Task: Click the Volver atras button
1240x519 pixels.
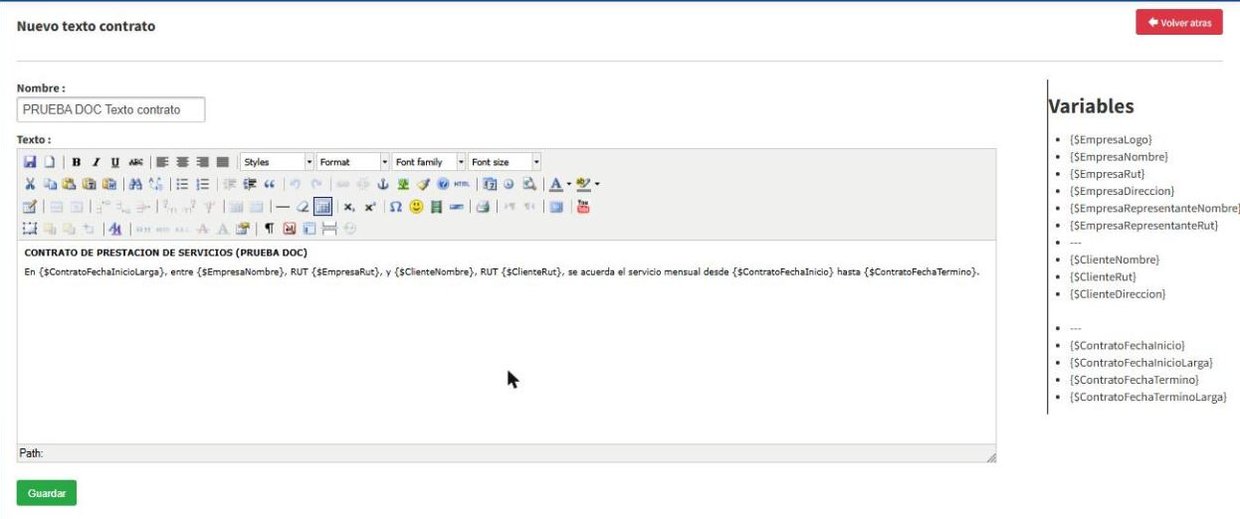Action: click(1179, 22)
